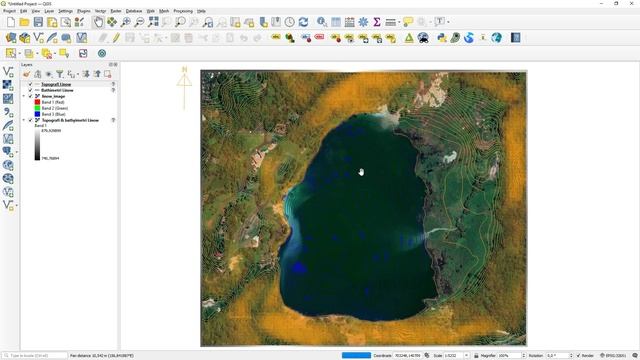The height and width of the screenshot is (360, 640).
Task: Click the Coordinate field in status bar
Action: click(x=407, y=356)
